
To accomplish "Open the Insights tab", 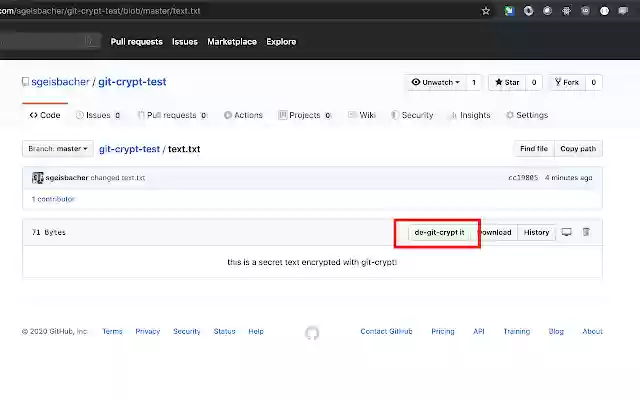I will click(x=470, y=115).
